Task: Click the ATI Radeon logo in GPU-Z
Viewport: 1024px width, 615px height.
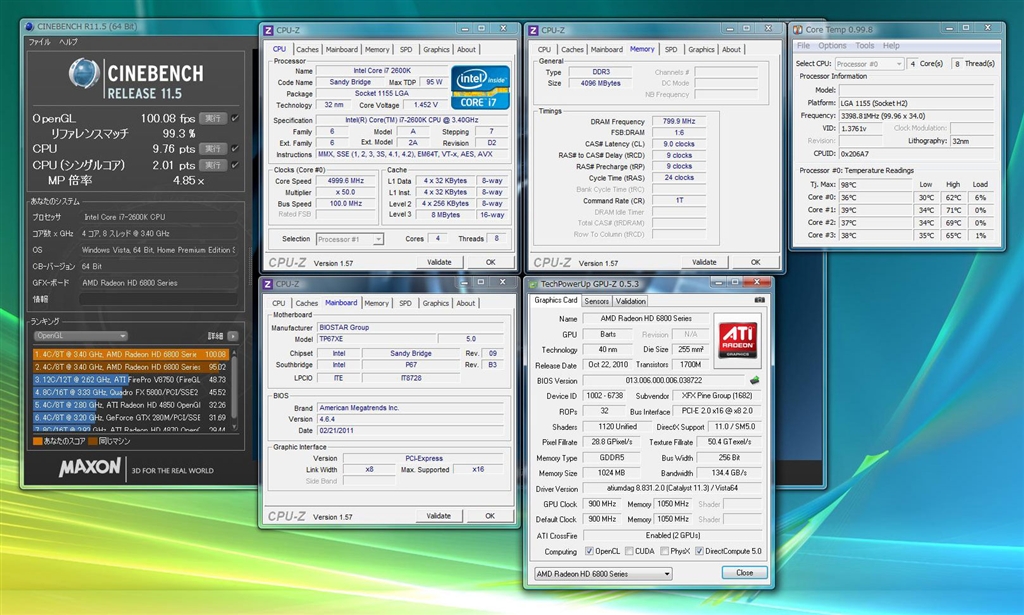Action: pyautogui.click(x=737, y=339)
